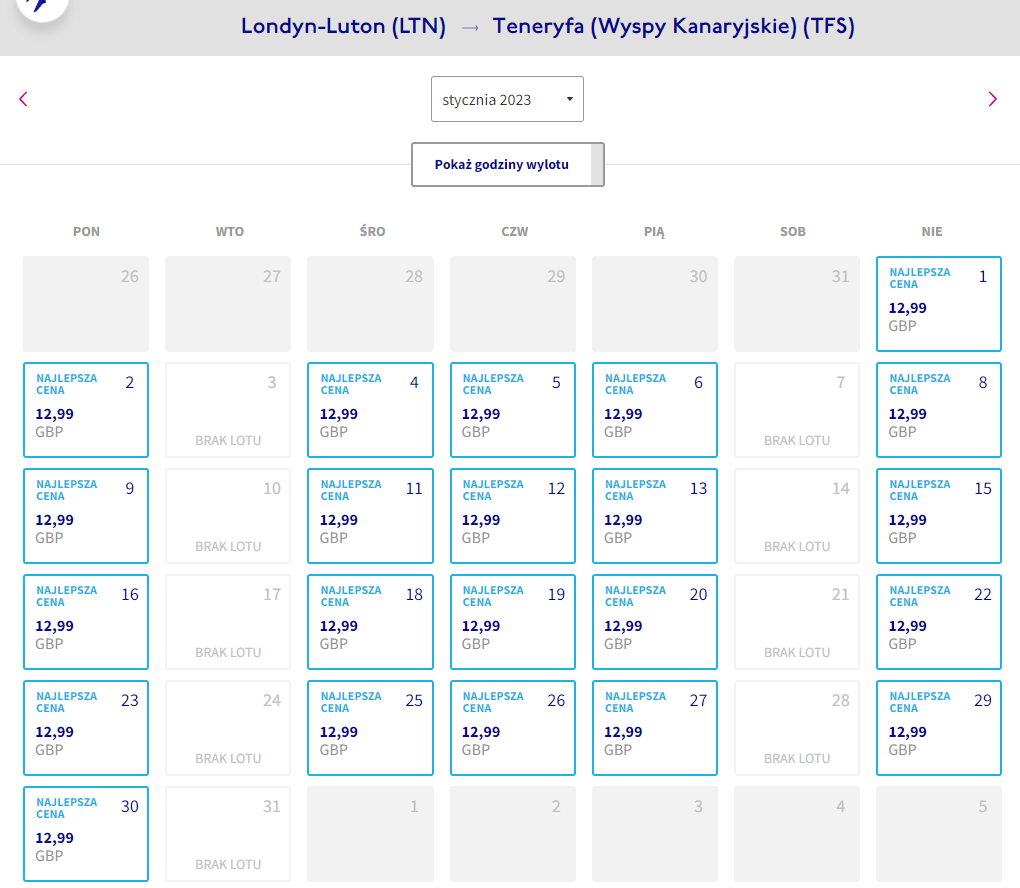Click the Londyn-Luton (LTN) origin title
1020x888 pixels.
click(x=343, y=27)
